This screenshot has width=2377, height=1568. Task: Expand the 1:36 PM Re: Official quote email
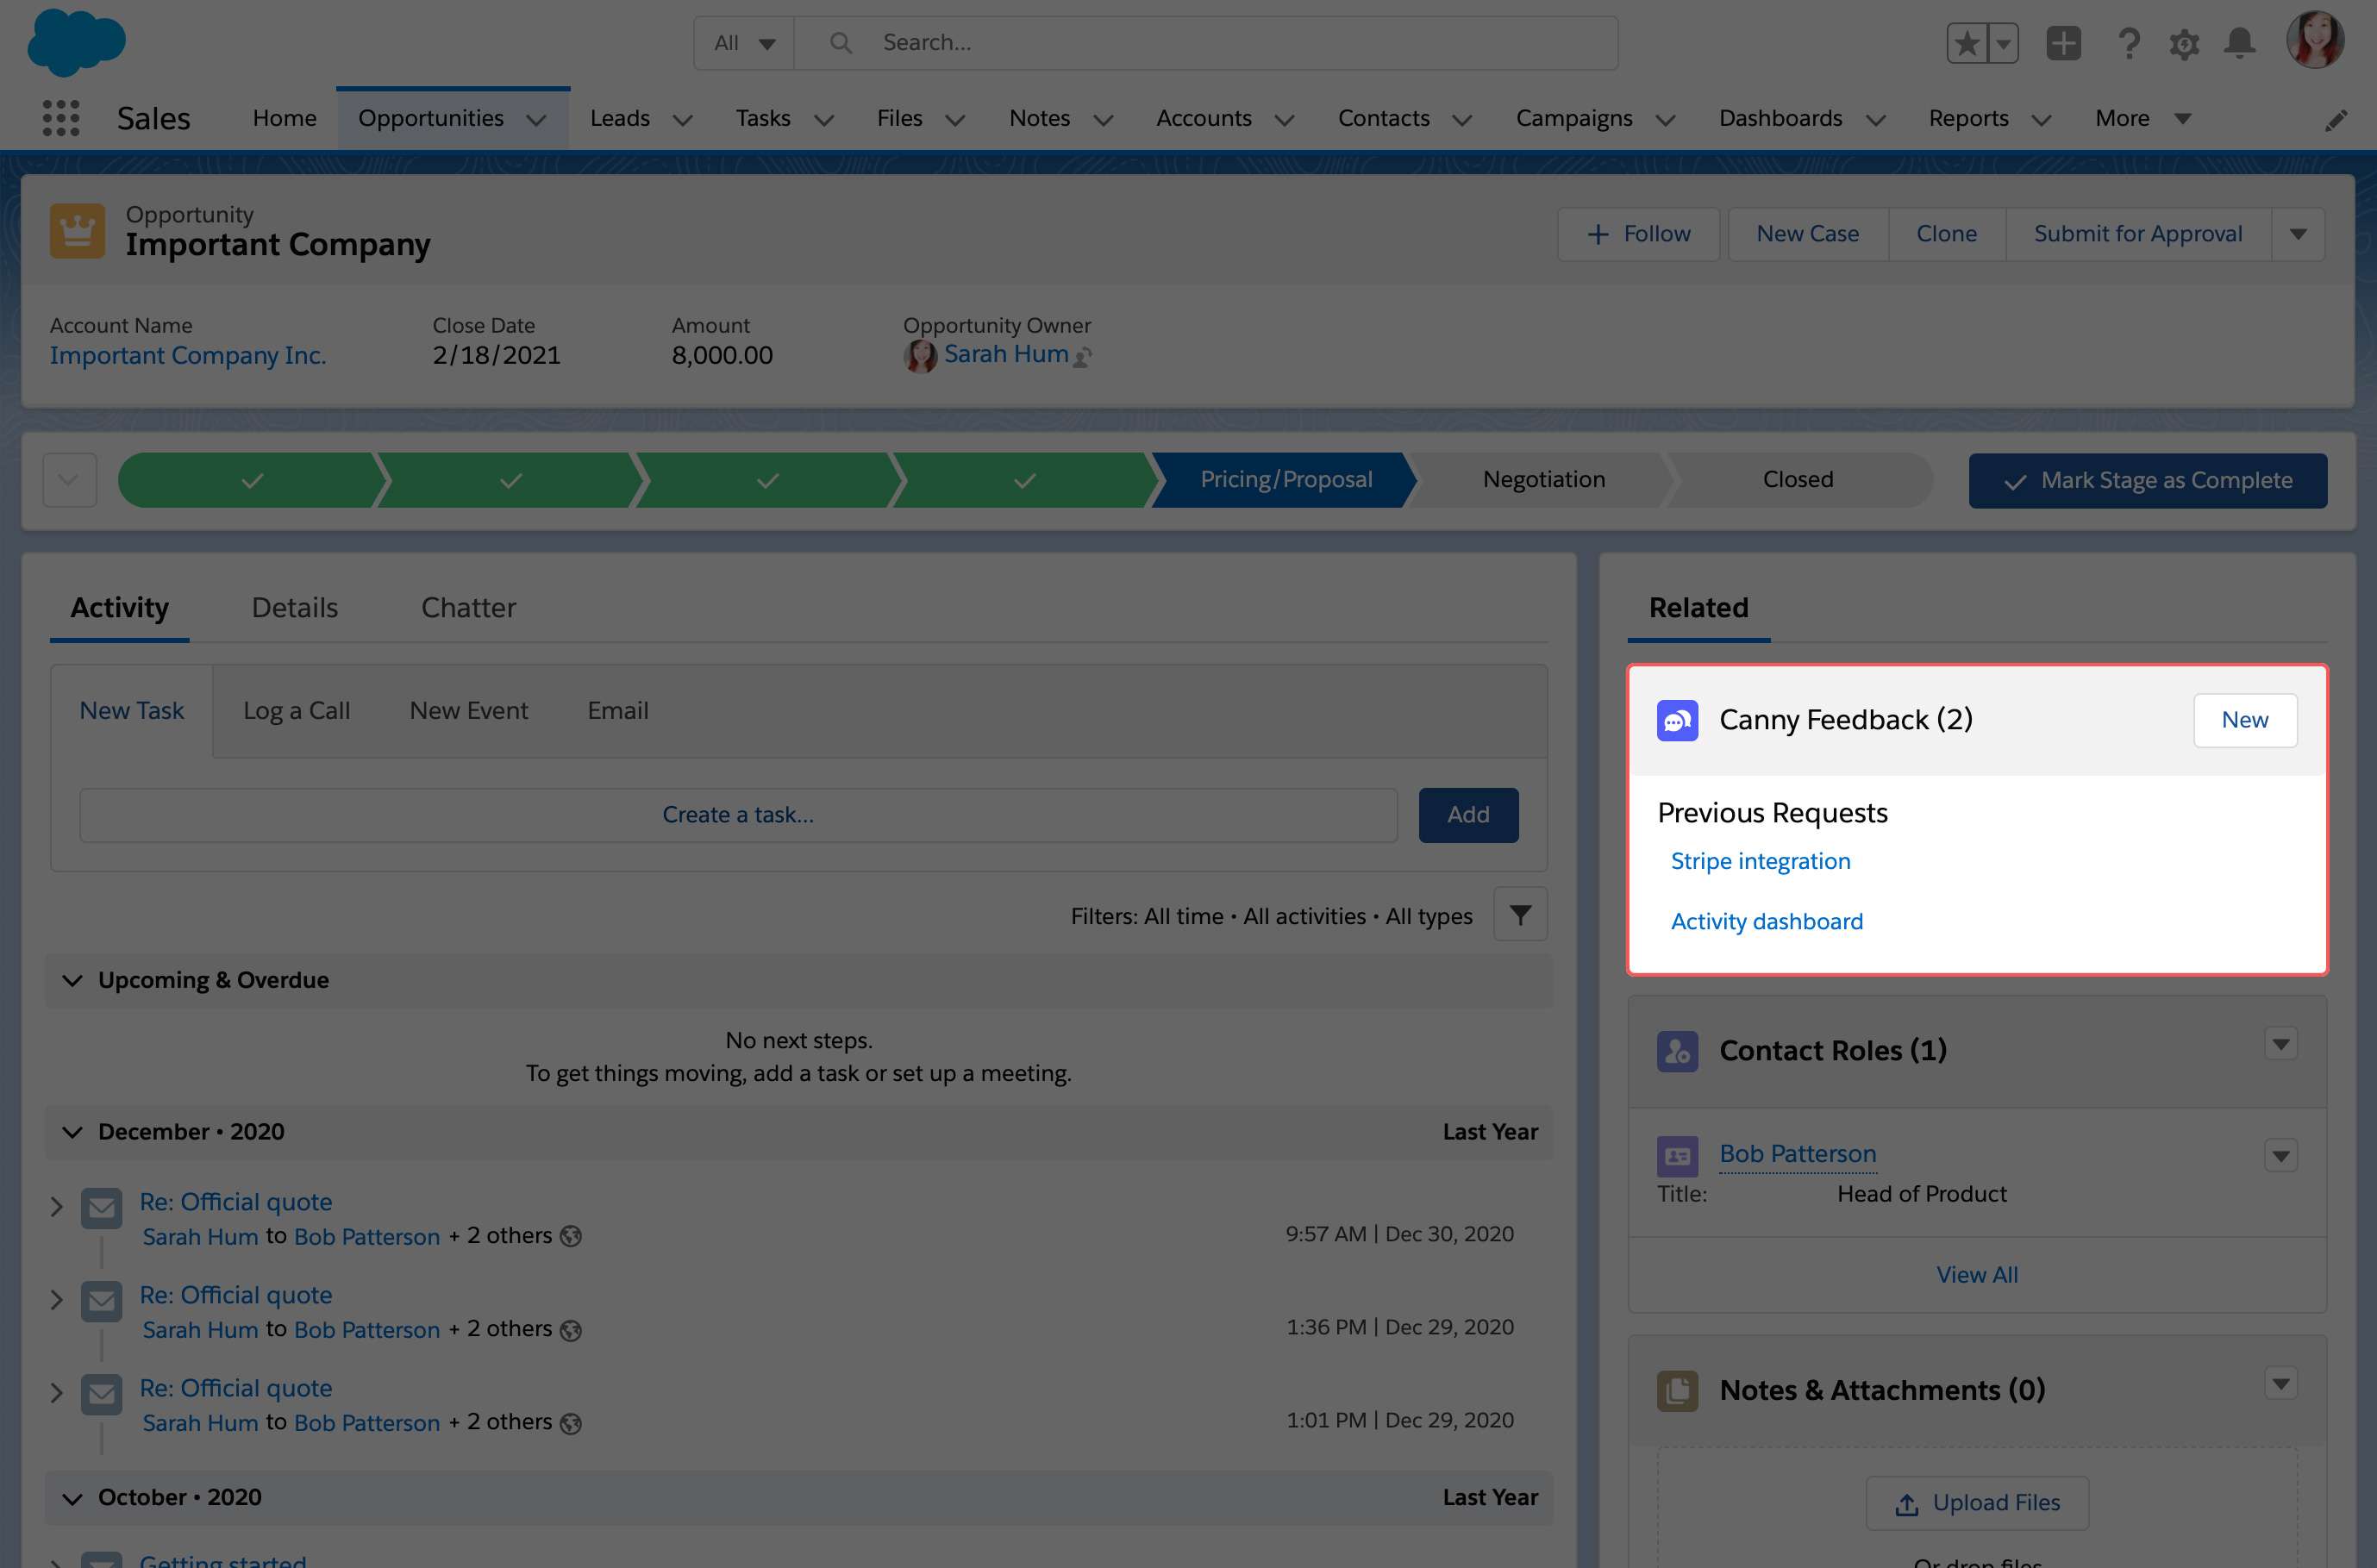coord(57,1300)
